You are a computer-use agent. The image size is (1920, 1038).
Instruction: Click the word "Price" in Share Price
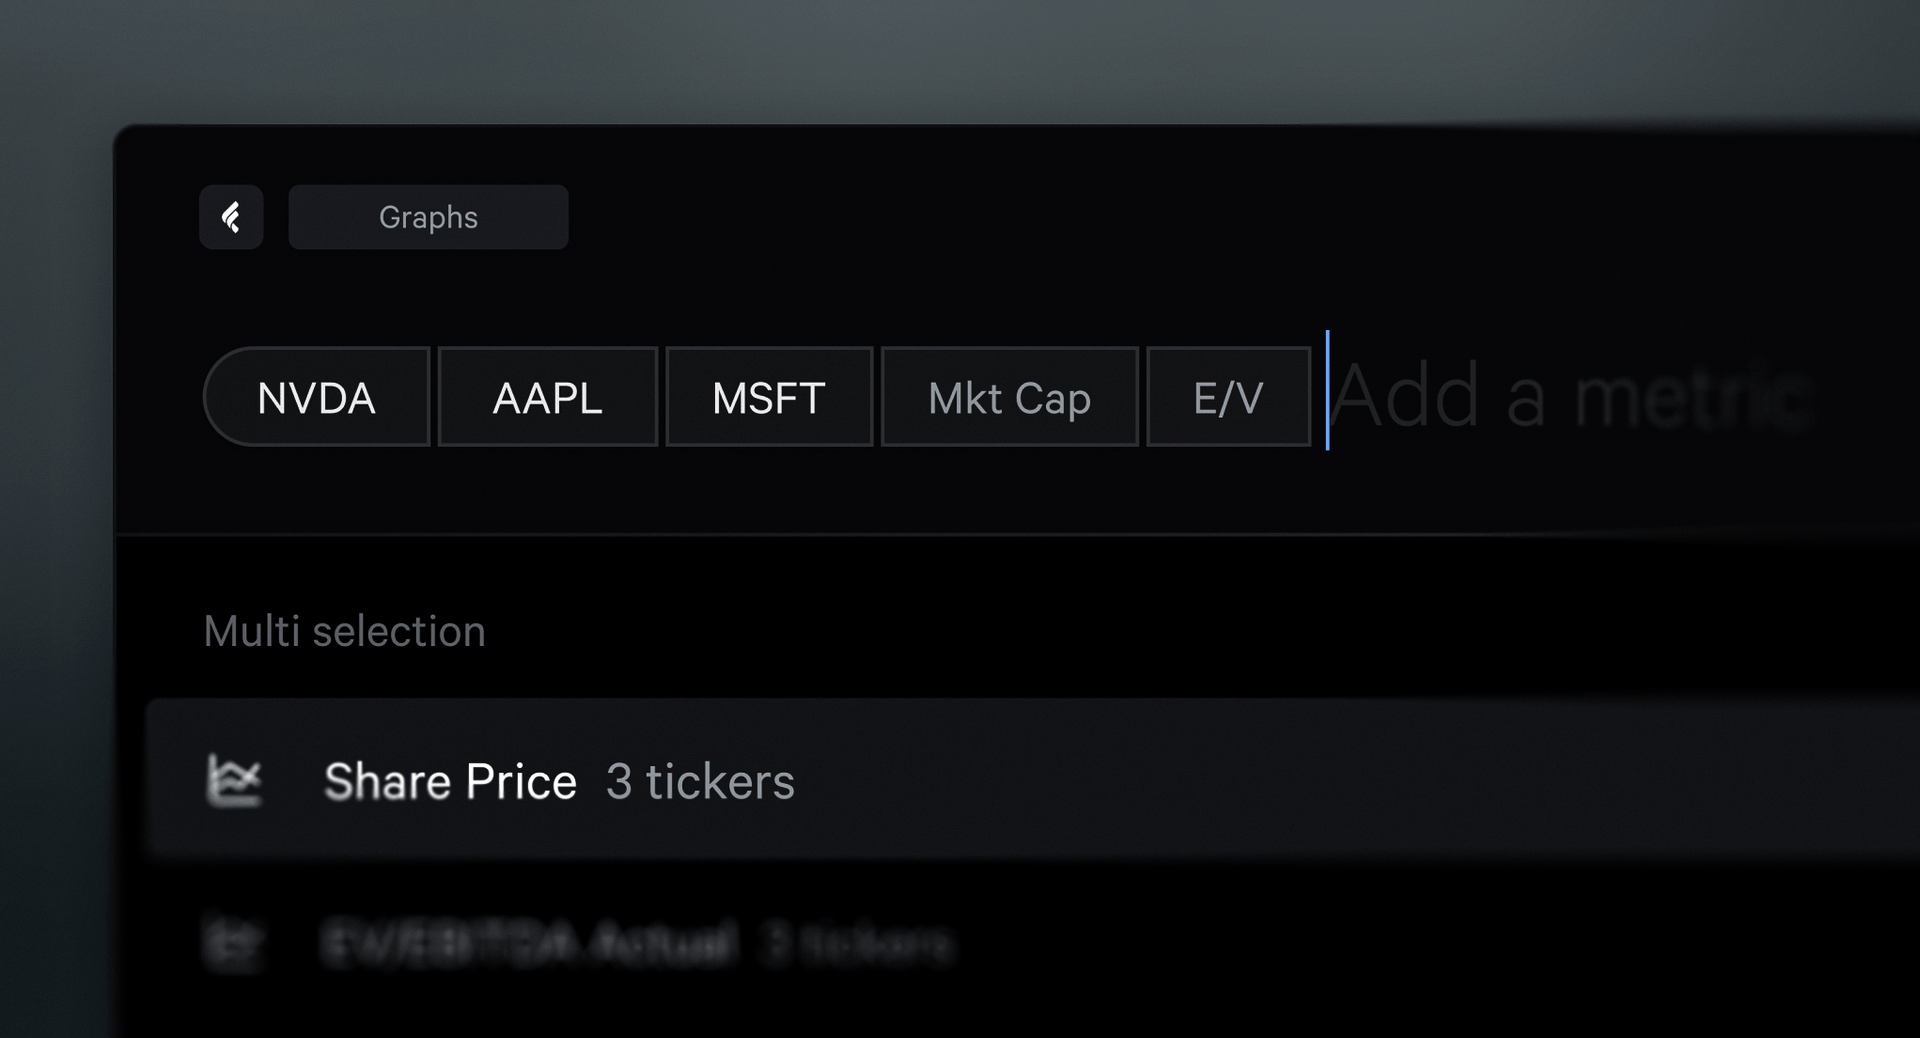coord(521,781)
